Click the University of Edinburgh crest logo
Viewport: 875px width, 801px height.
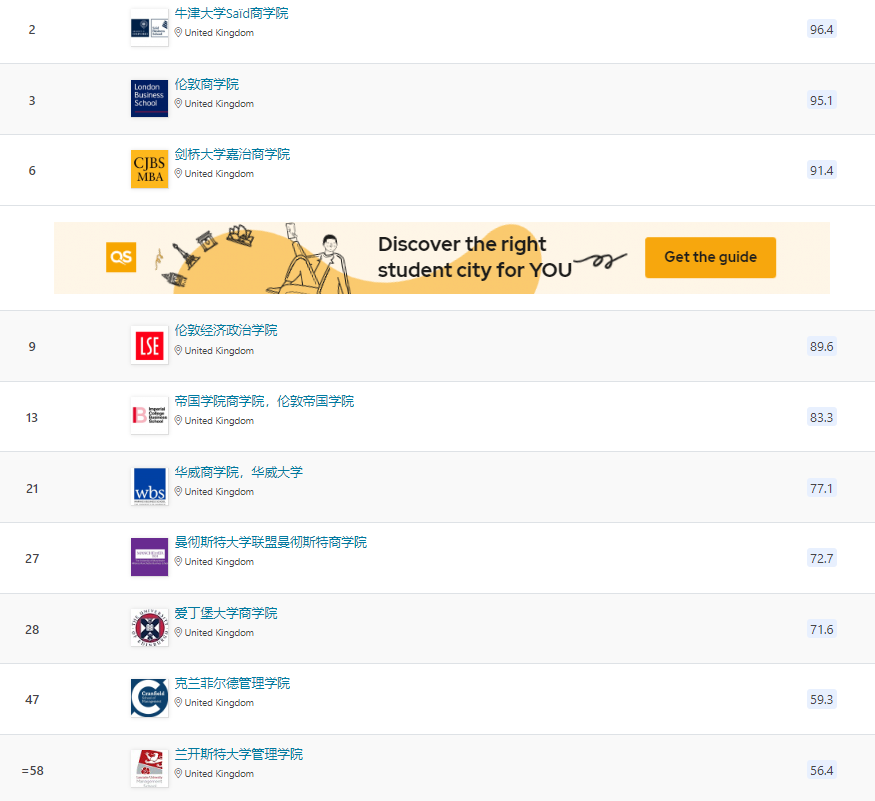[x=149, y=627]
